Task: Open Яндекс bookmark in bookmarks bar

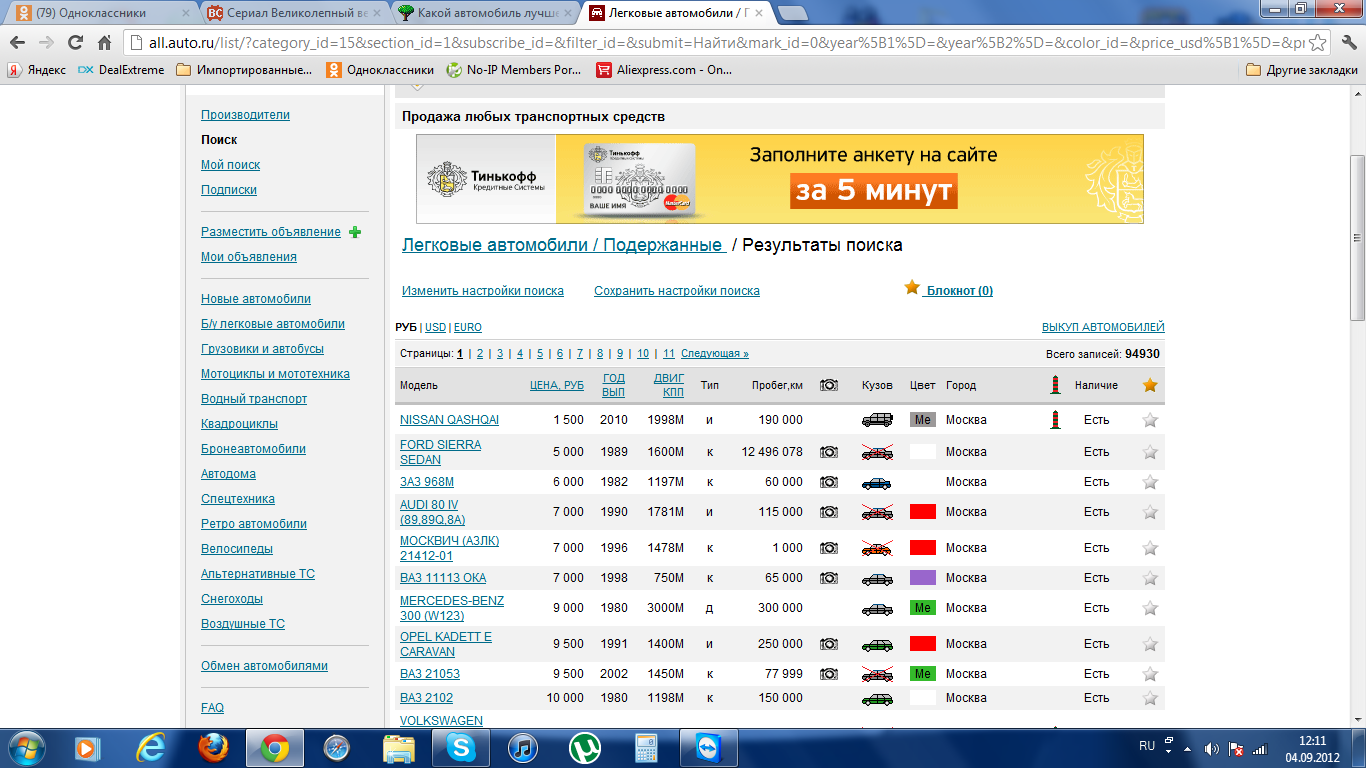Action: 37,70
